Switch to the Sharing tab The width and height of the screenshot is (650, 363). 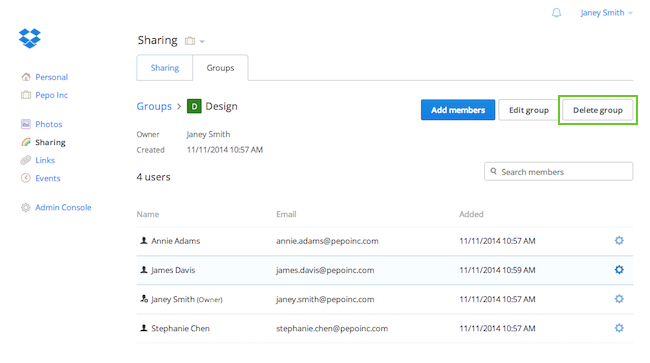(x=165, y=68)
